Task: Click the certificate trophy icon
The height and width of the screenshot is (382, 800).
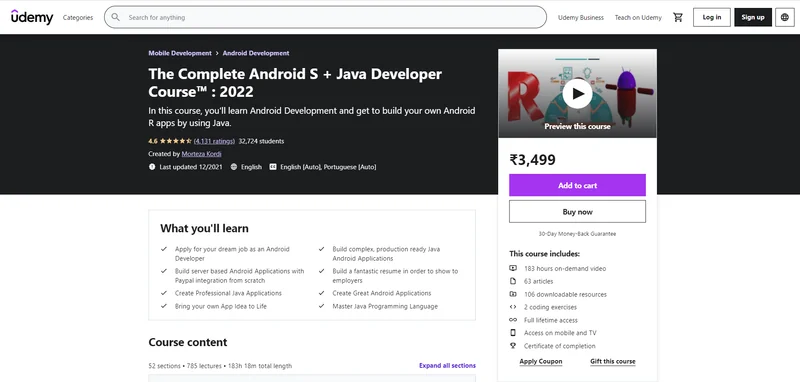Action: [x=513, y=346]
